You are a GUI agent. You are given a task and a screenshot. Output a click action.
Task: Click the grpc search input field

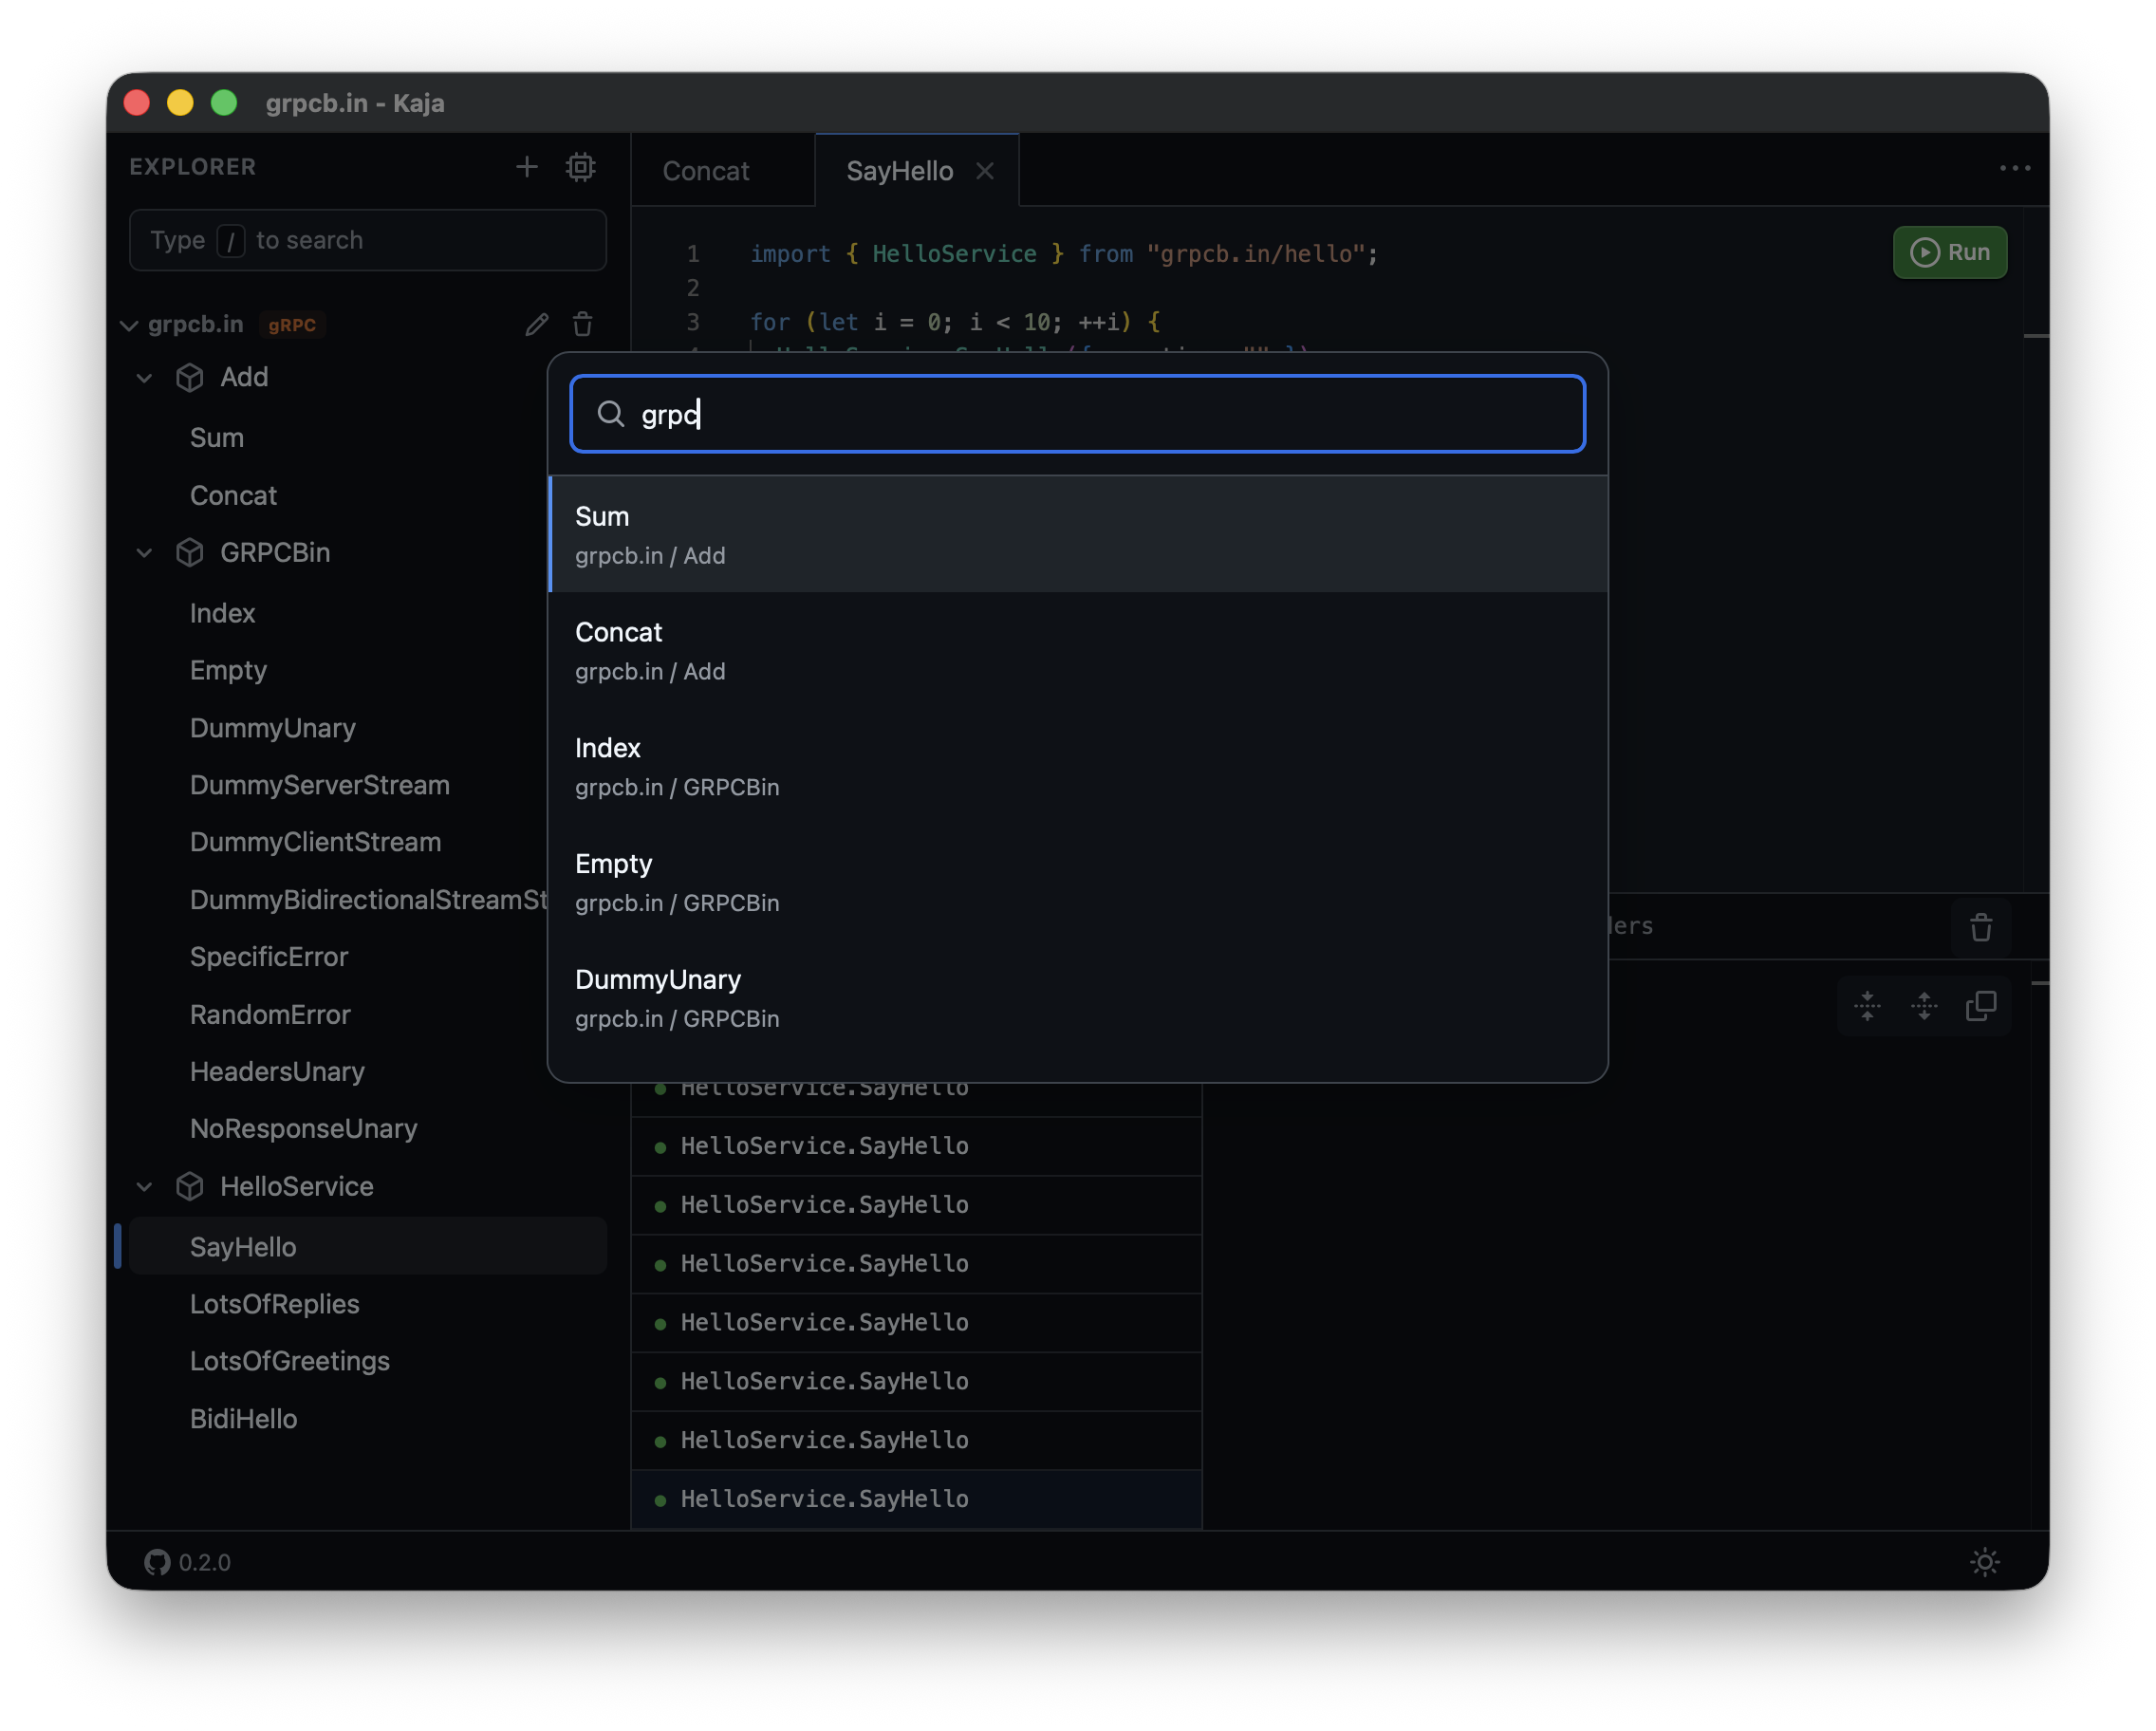[1100, 414]
